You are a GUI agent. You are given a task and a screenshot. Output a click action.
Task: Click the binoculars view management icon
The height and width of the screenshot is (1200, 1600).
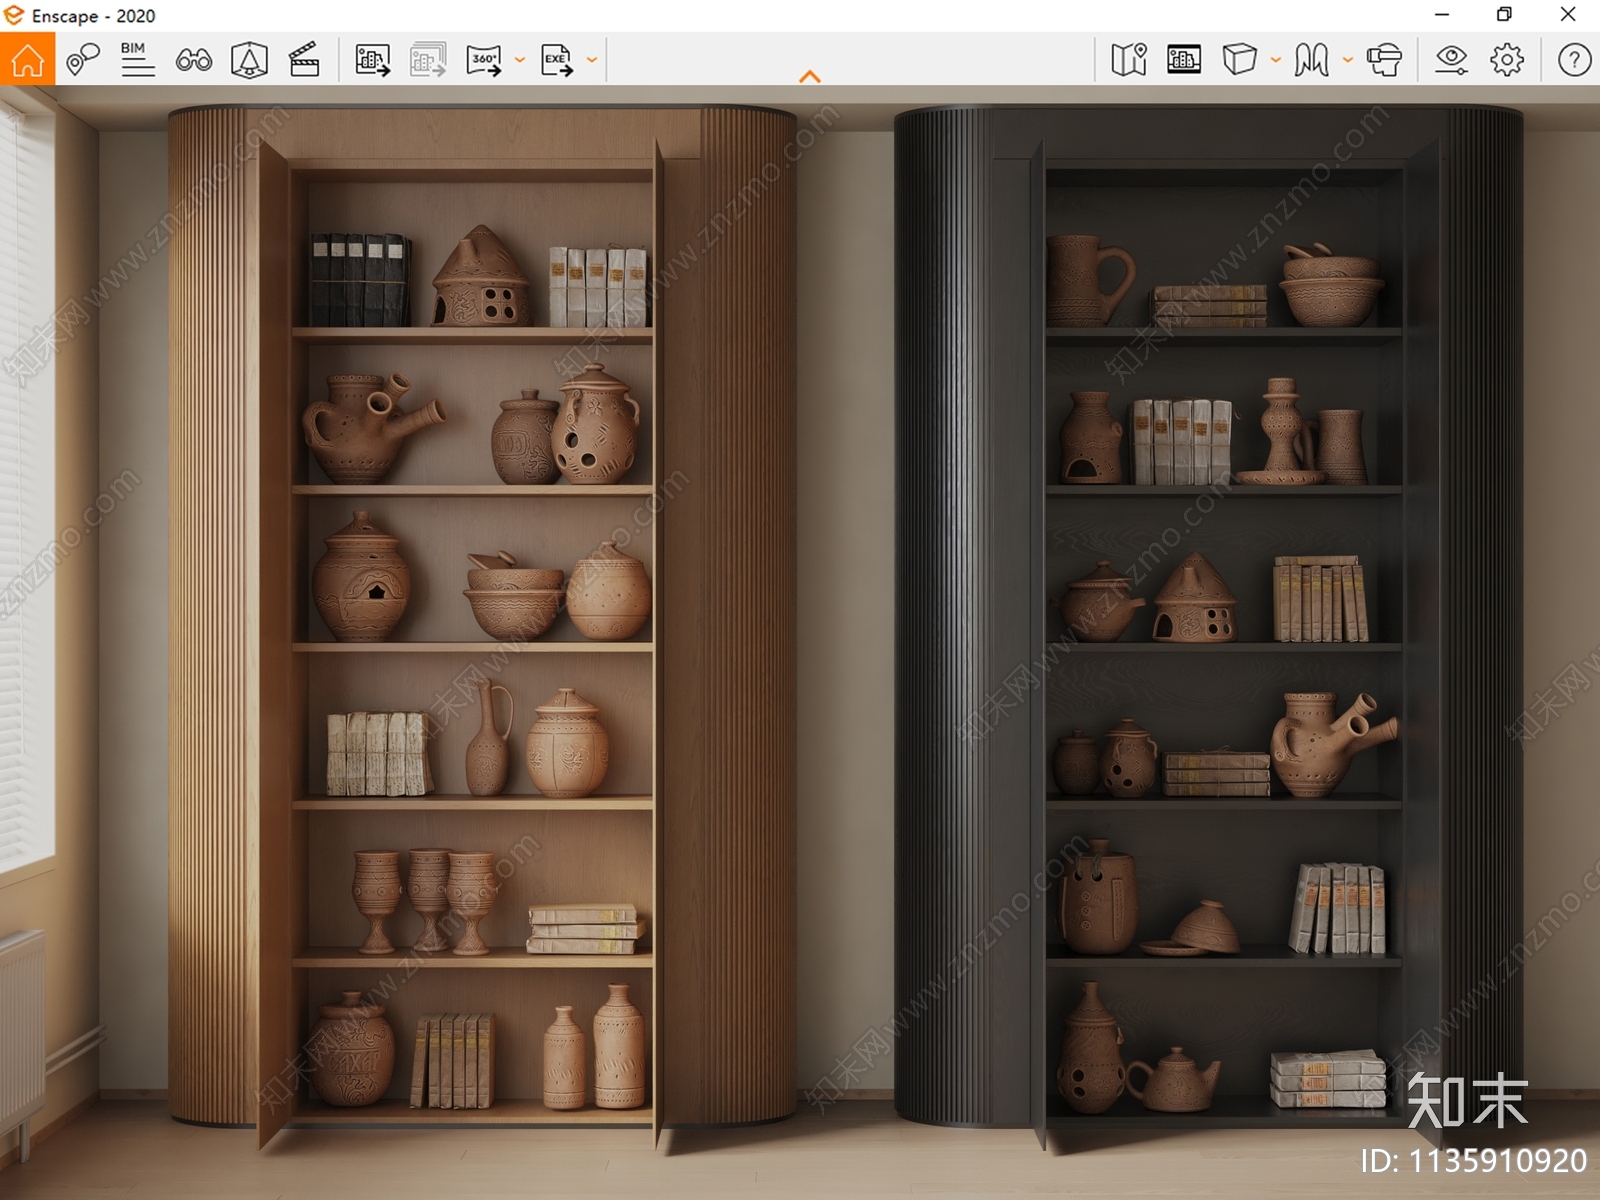(194, 60)
